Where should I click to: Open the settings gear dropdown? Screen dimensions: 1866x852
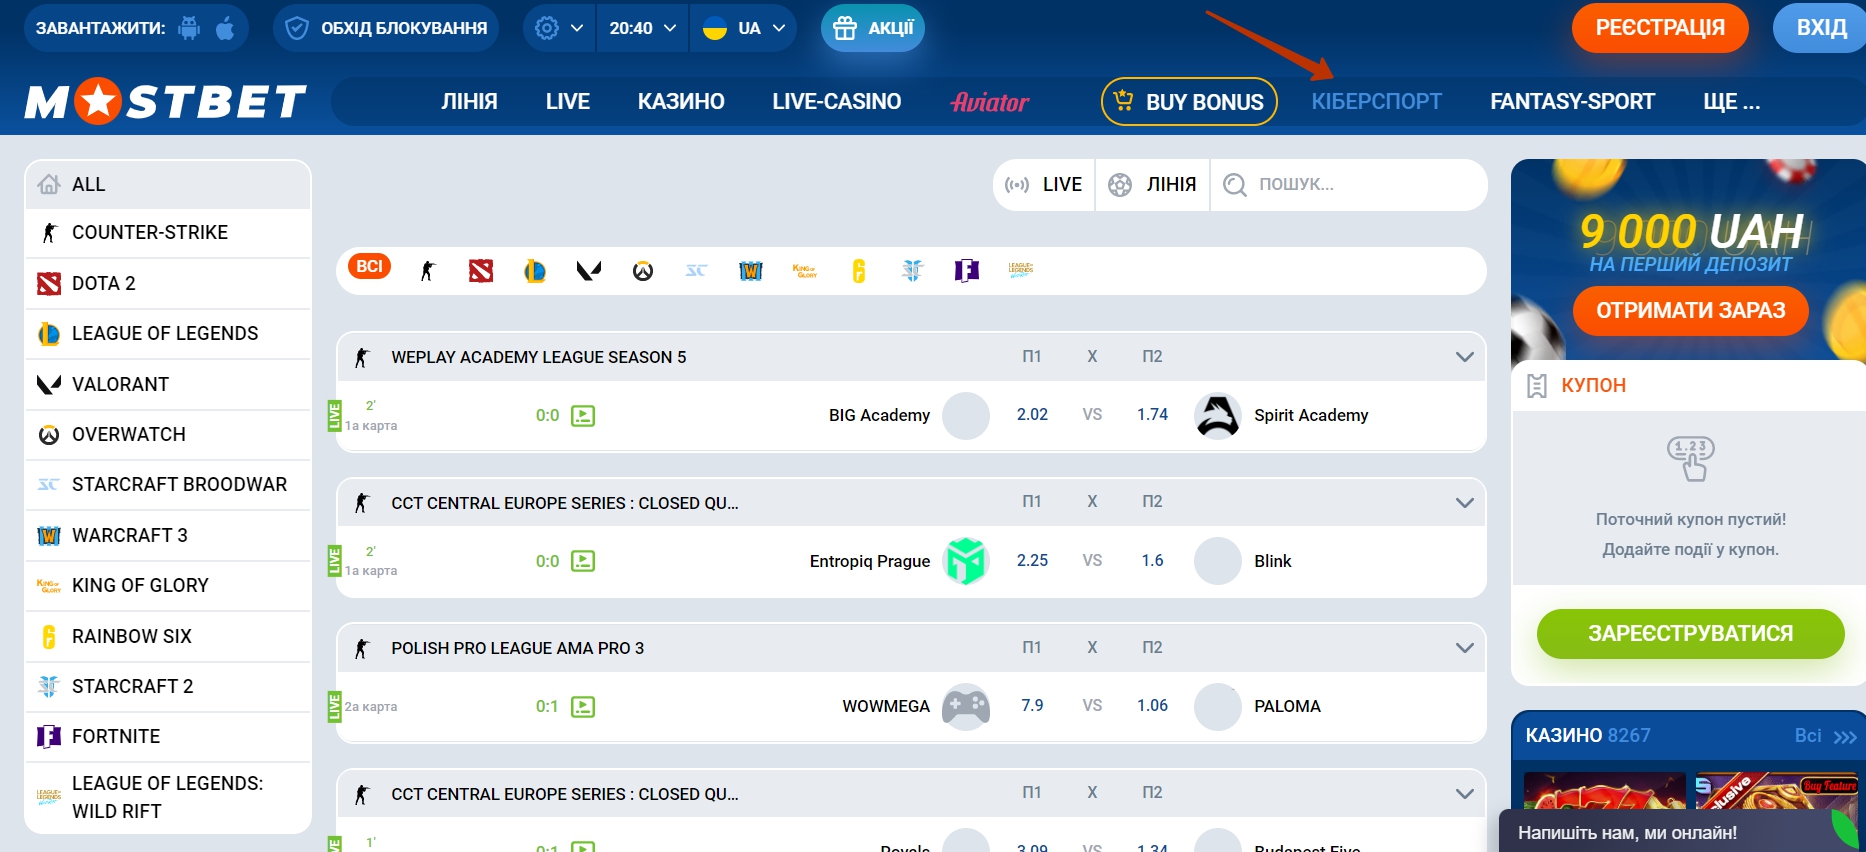pyautogui.click(x=558, y=28)
